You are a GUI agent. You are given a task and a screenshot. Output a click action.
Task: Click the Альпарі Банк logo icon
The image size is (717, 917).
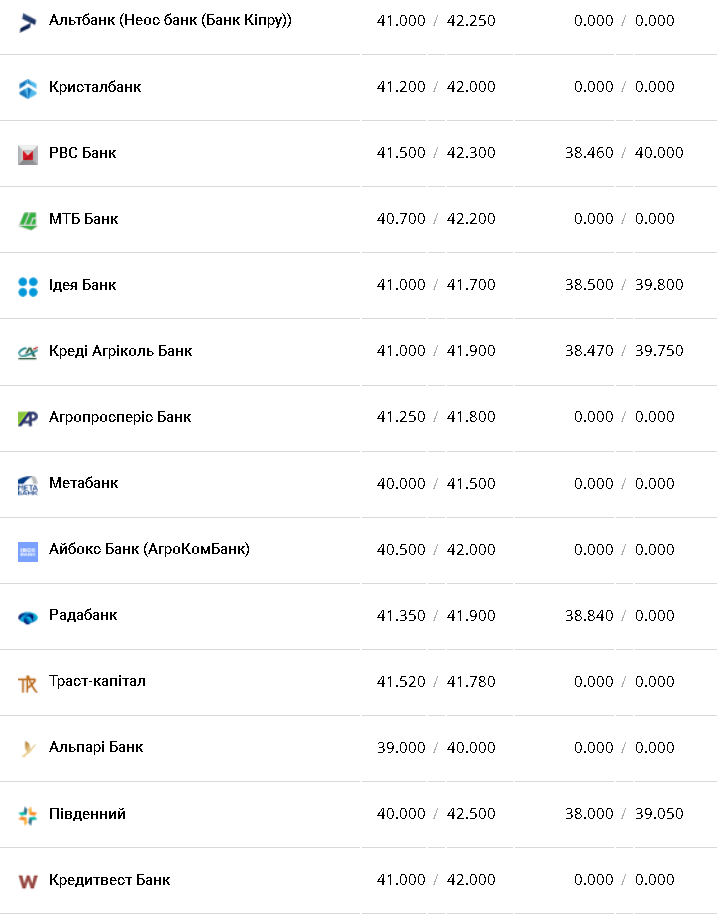[28, 749]
